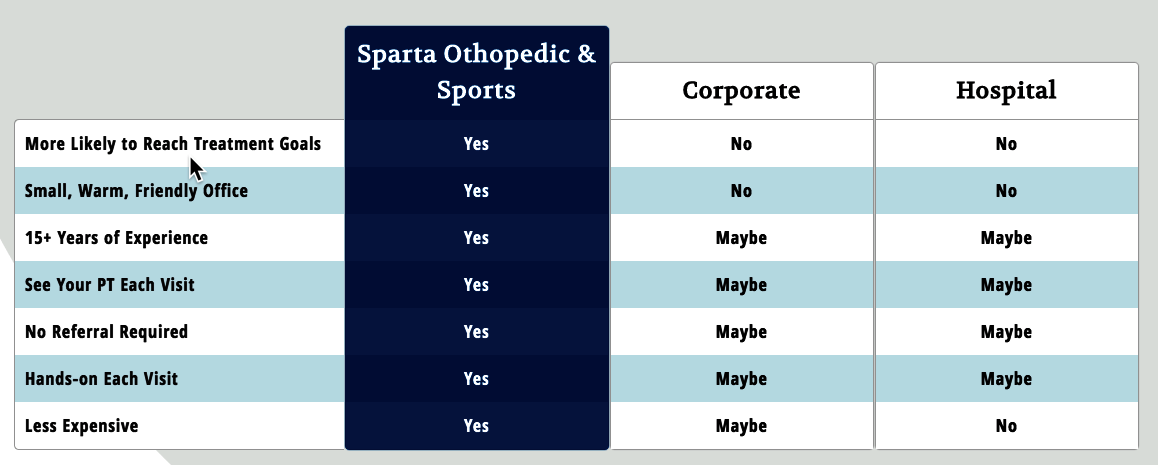Click Corporate's Maybe for 15+ Years of Experience

[741, 238]
